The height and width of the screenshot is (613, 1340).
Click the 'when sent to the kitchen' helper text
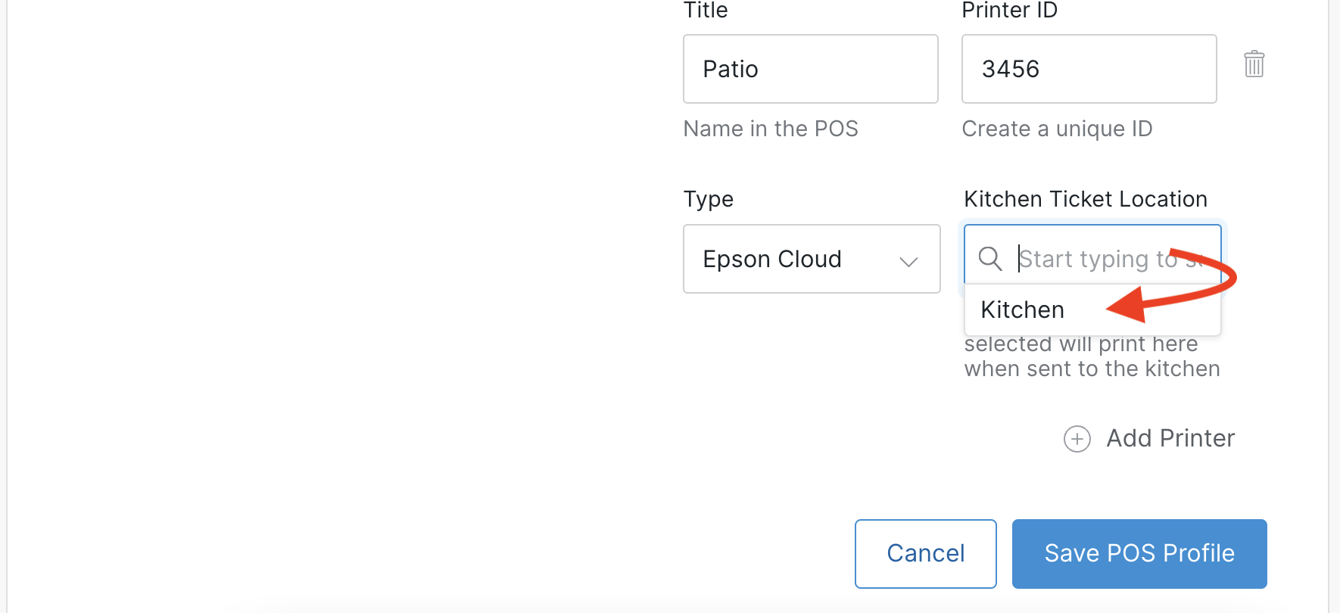(x=1092, y=369)
